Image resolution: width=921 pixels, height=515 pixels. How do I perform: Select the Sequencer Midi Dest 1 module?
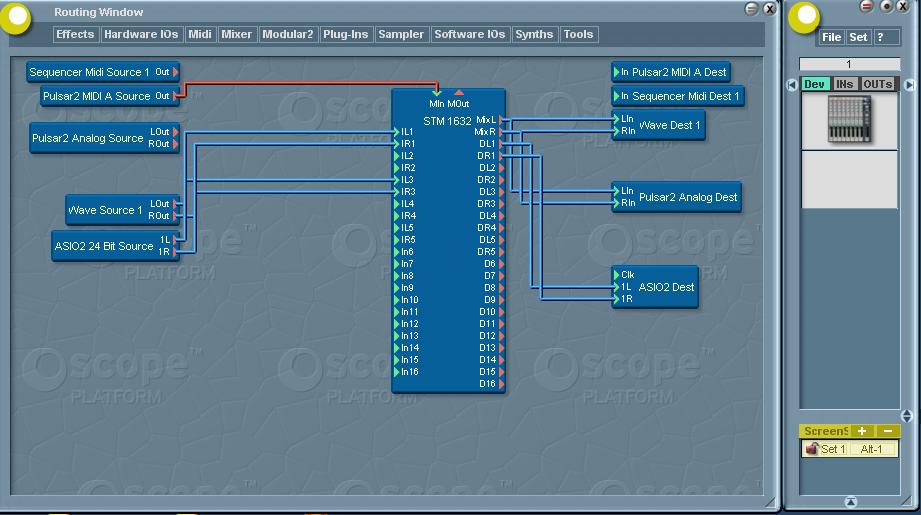(678, 96)
